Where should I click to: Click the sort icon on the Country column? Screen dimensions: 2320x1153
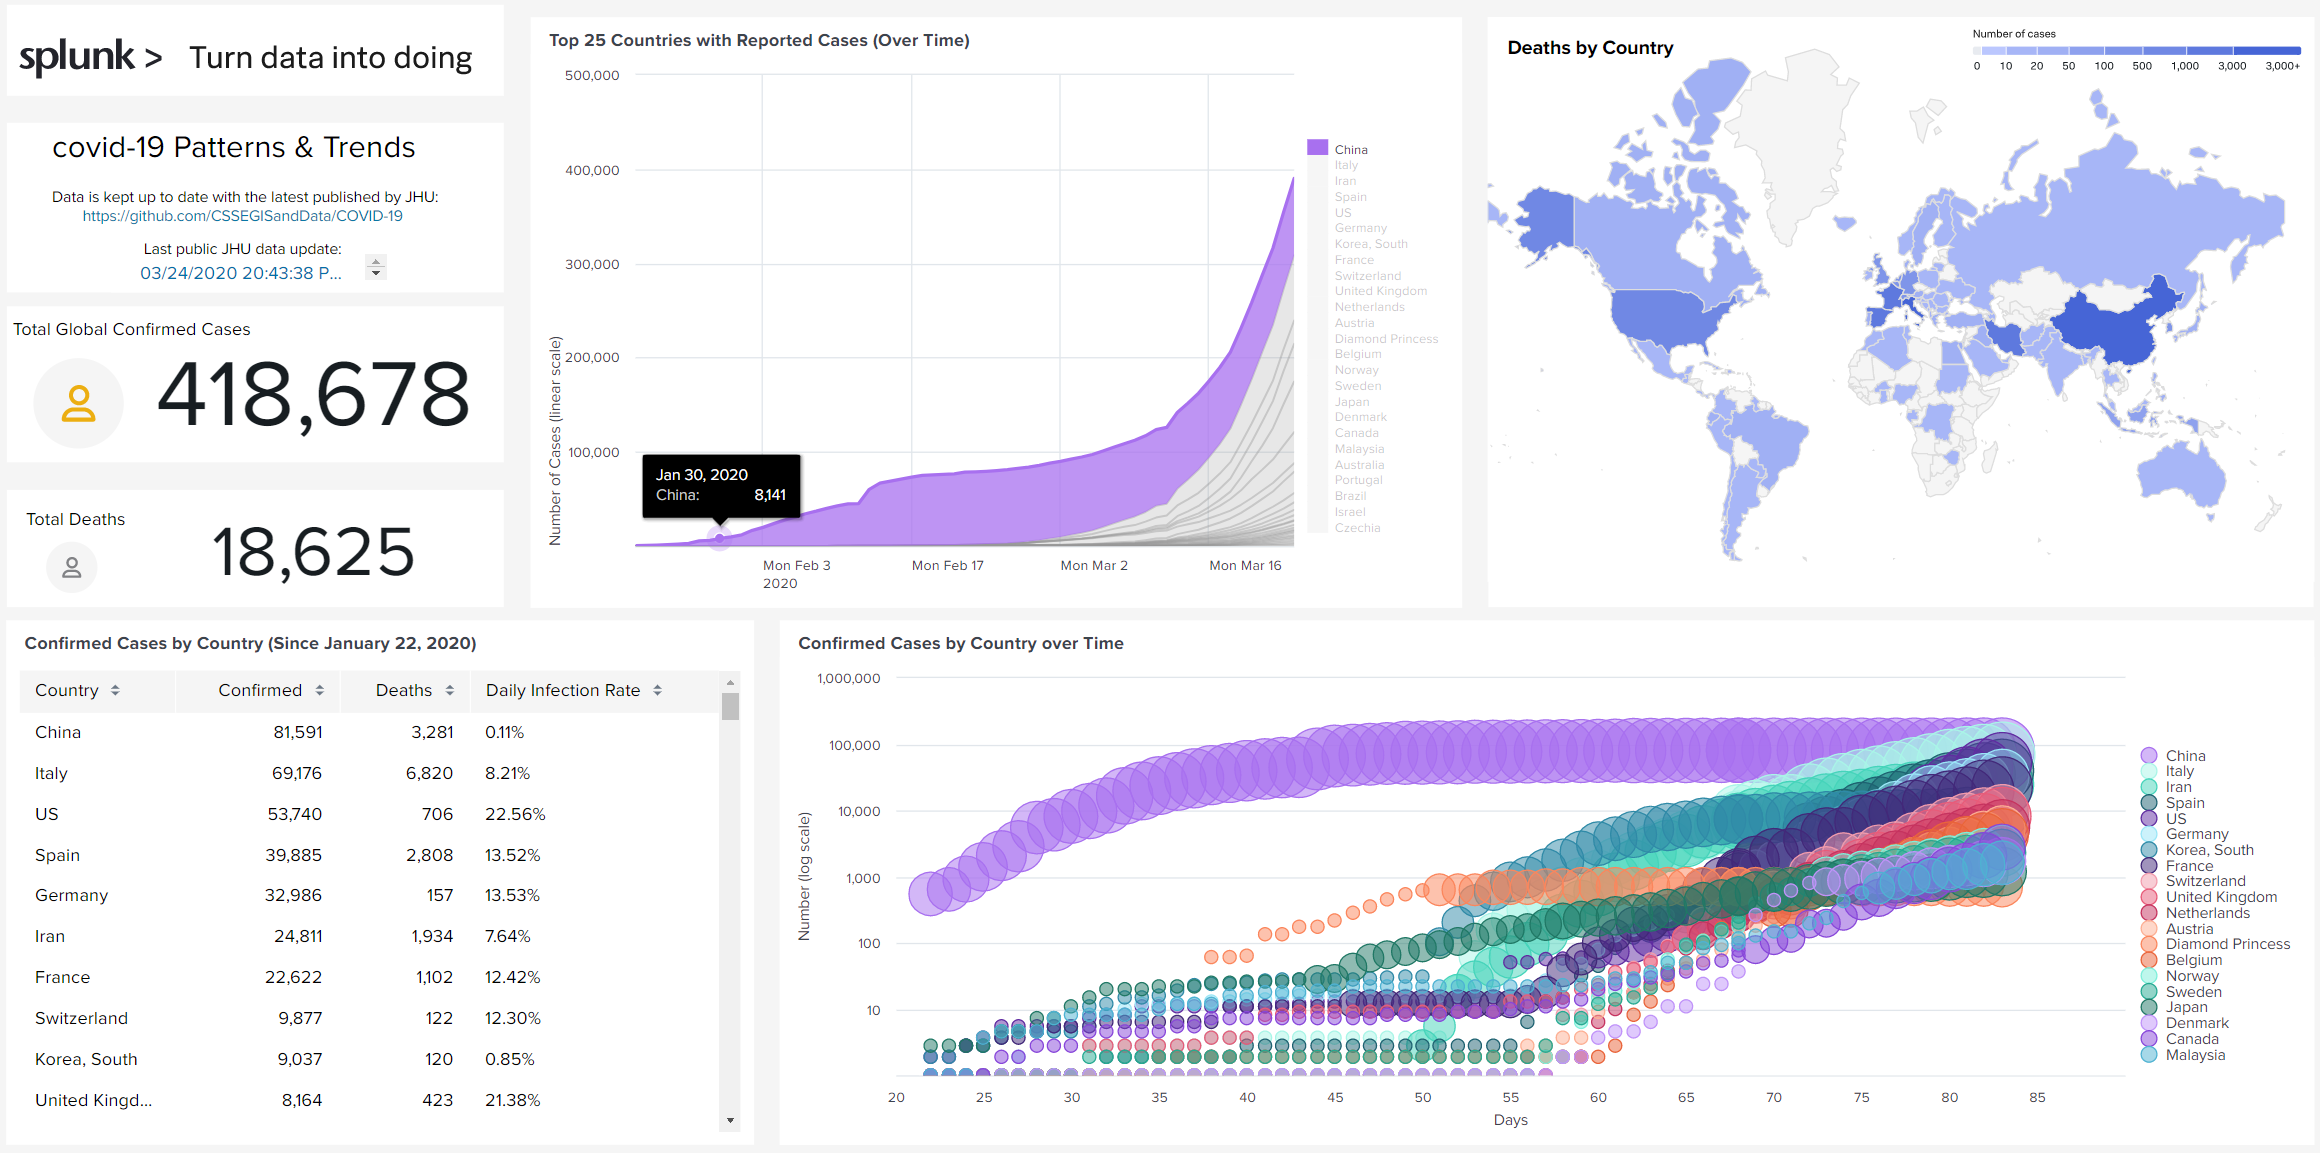coord(116,690)
